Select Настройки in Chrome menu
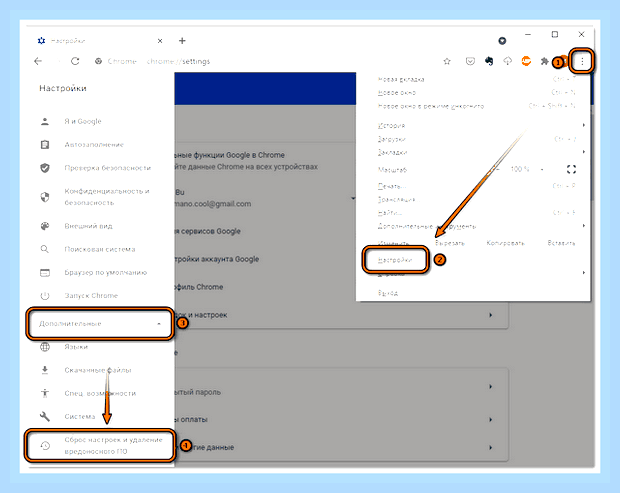 [x=395, y=260]
